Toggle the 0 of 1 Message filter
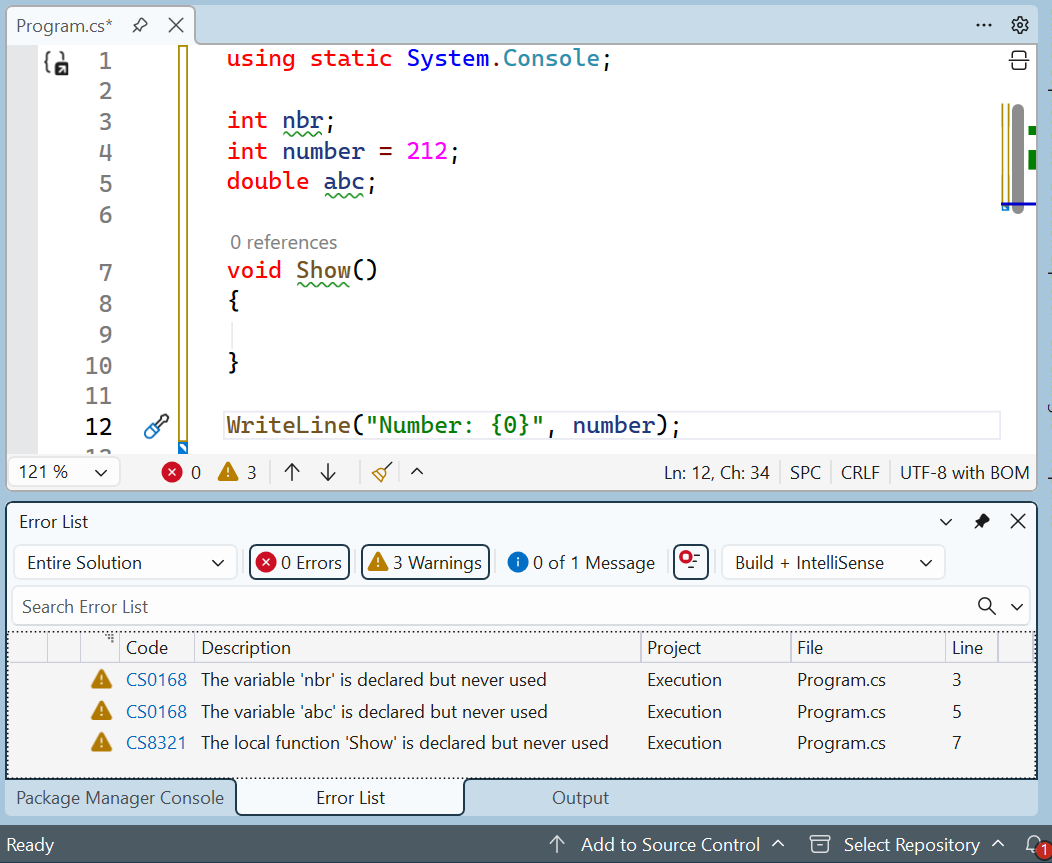1052x863 pixels. [581, 562]
